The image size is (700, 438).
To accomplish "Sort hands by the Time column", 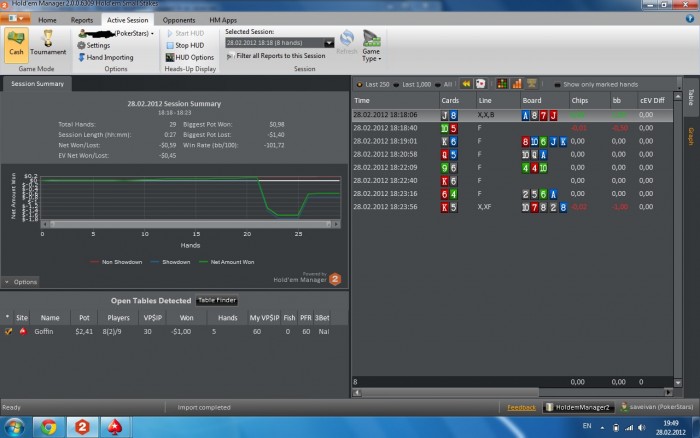I will pyautogui.click(x=395, y=100).
